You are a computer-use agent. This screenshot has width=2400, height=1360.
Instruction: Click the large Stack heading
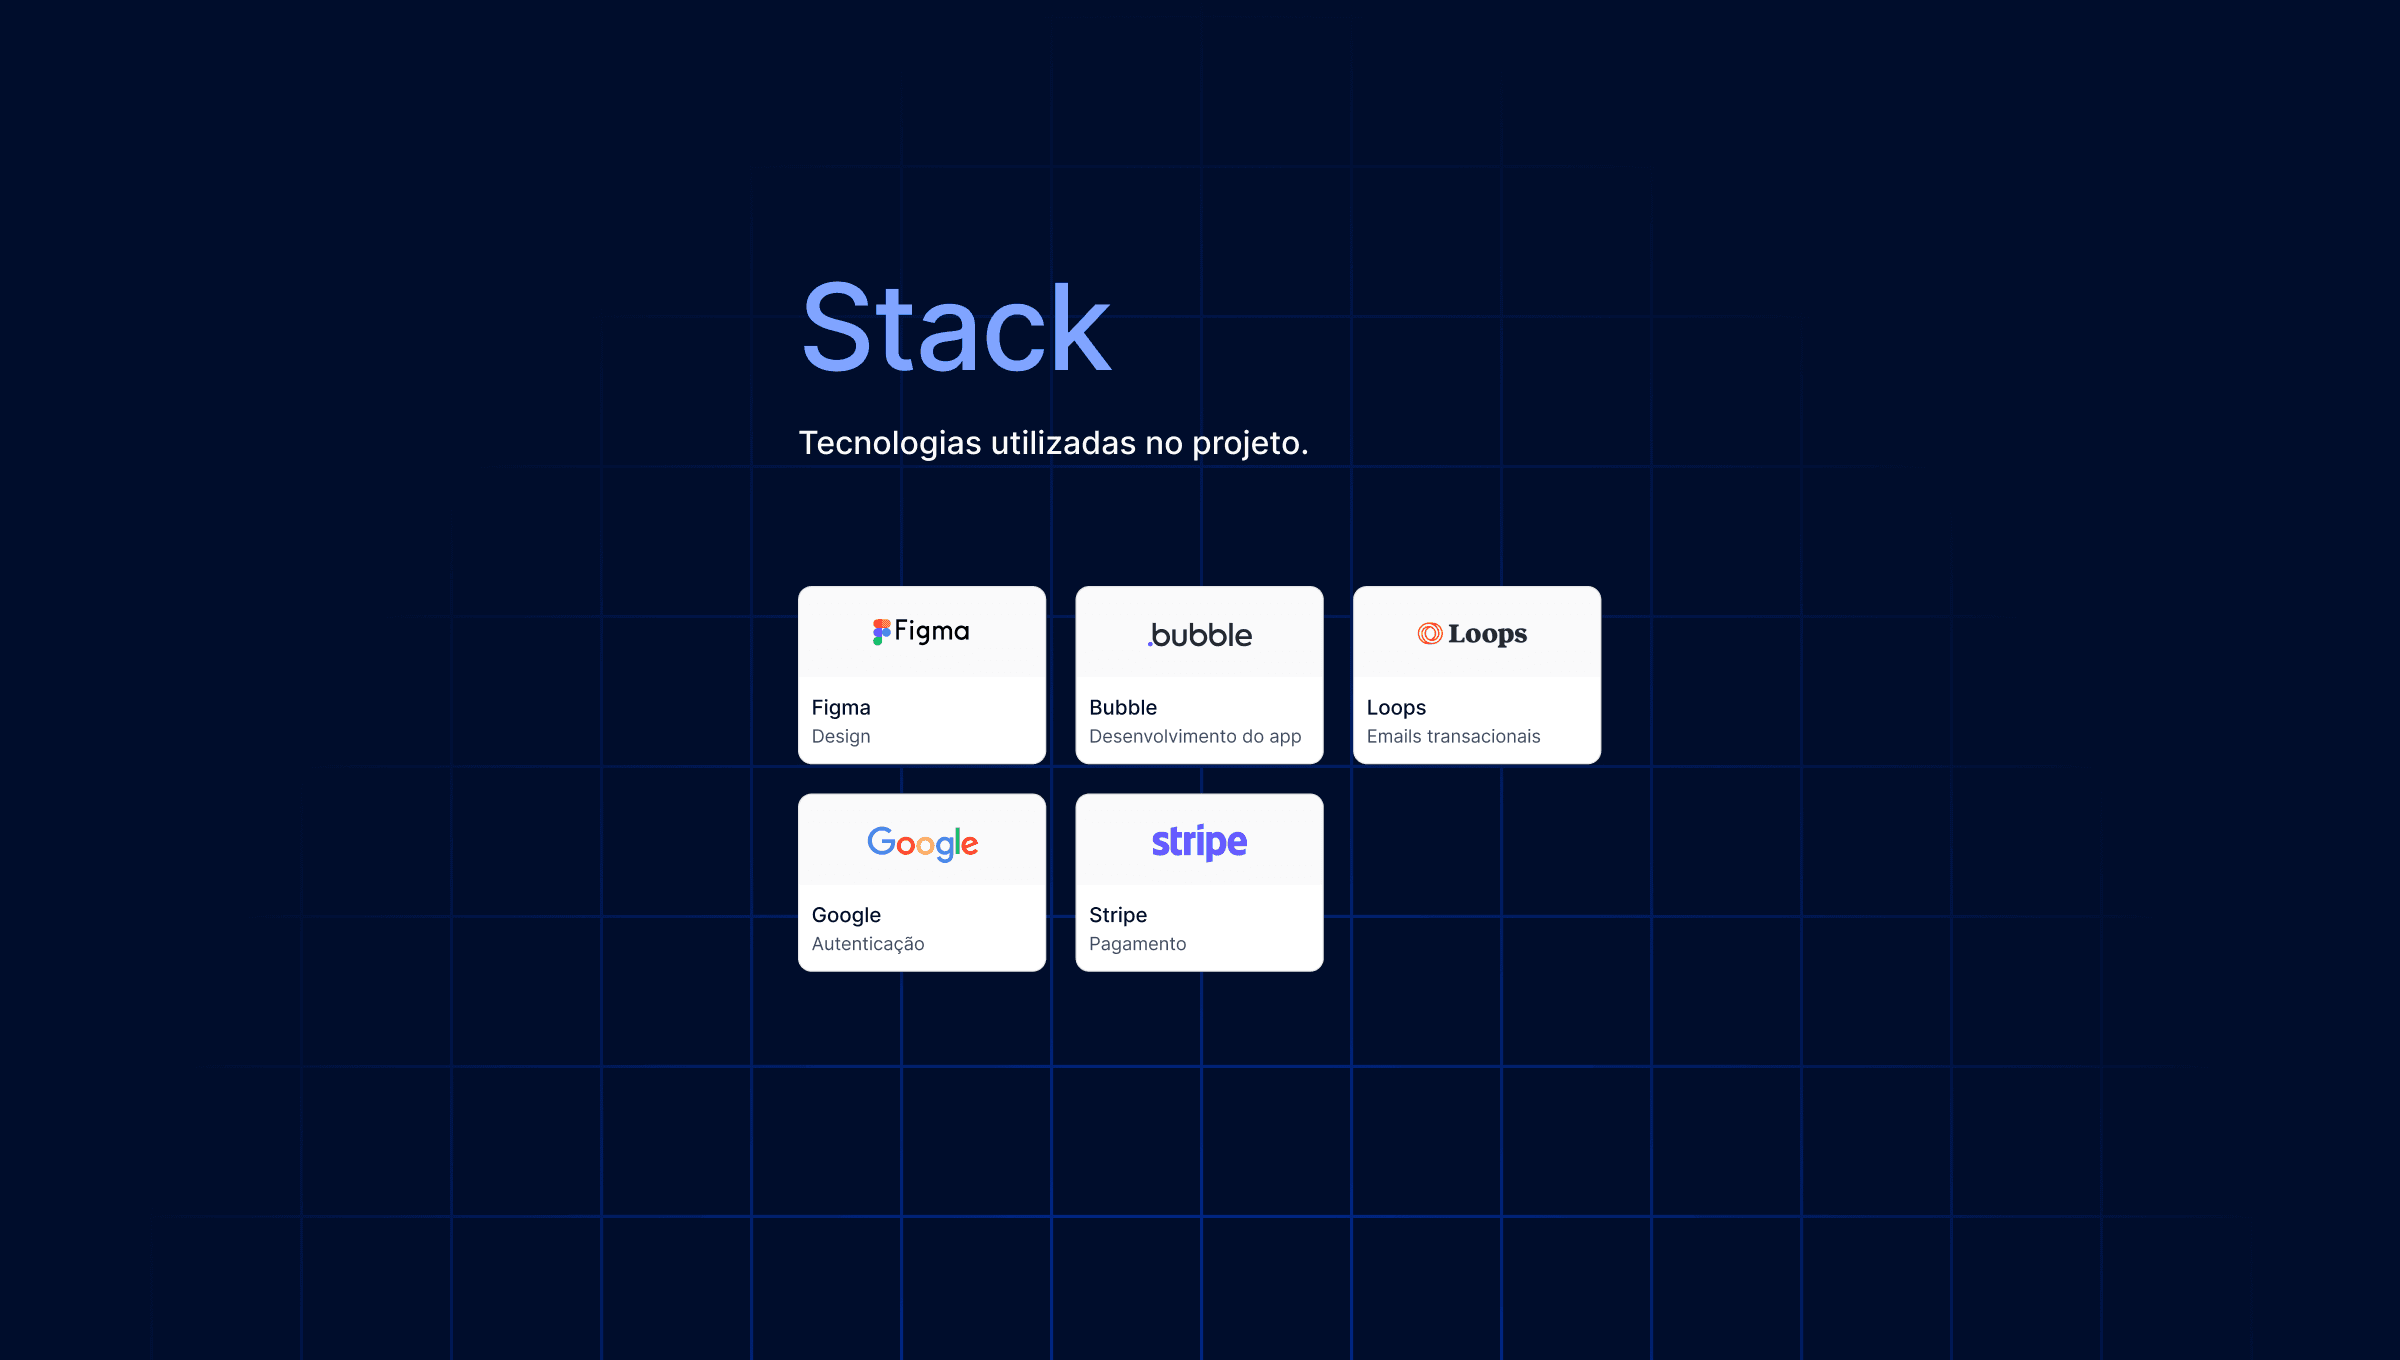pos(956,328)
